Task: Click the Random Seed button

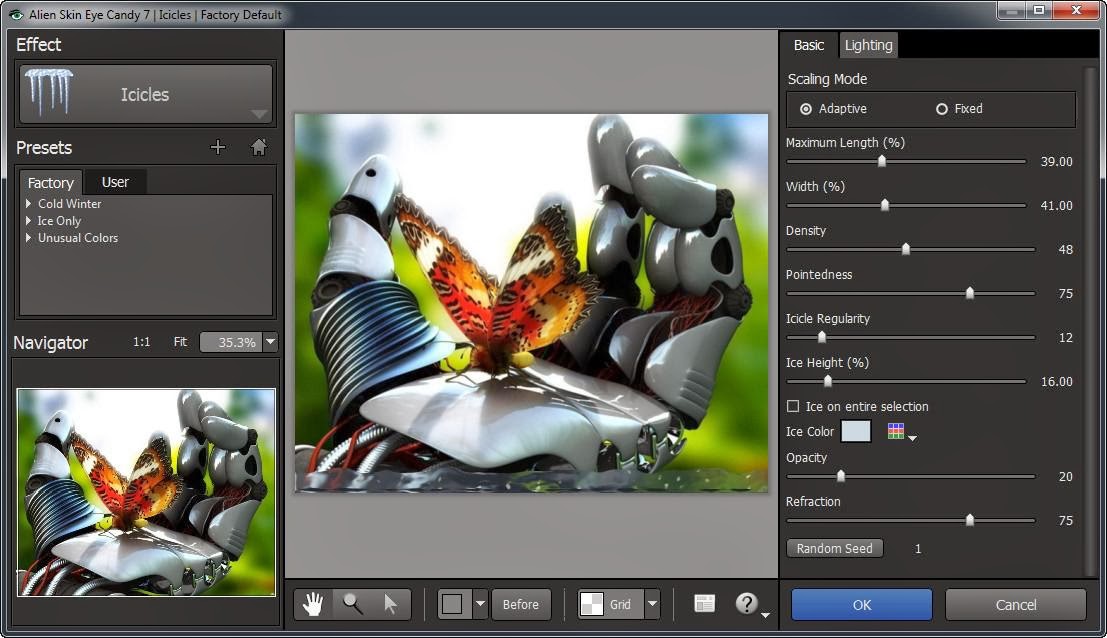Action: point(834,548)
